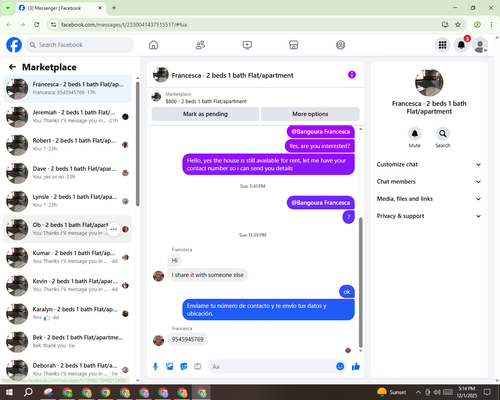500x400 pixels.
Task: Click the @Bangoura Francesca mention at top
Action: click(321, 132)
